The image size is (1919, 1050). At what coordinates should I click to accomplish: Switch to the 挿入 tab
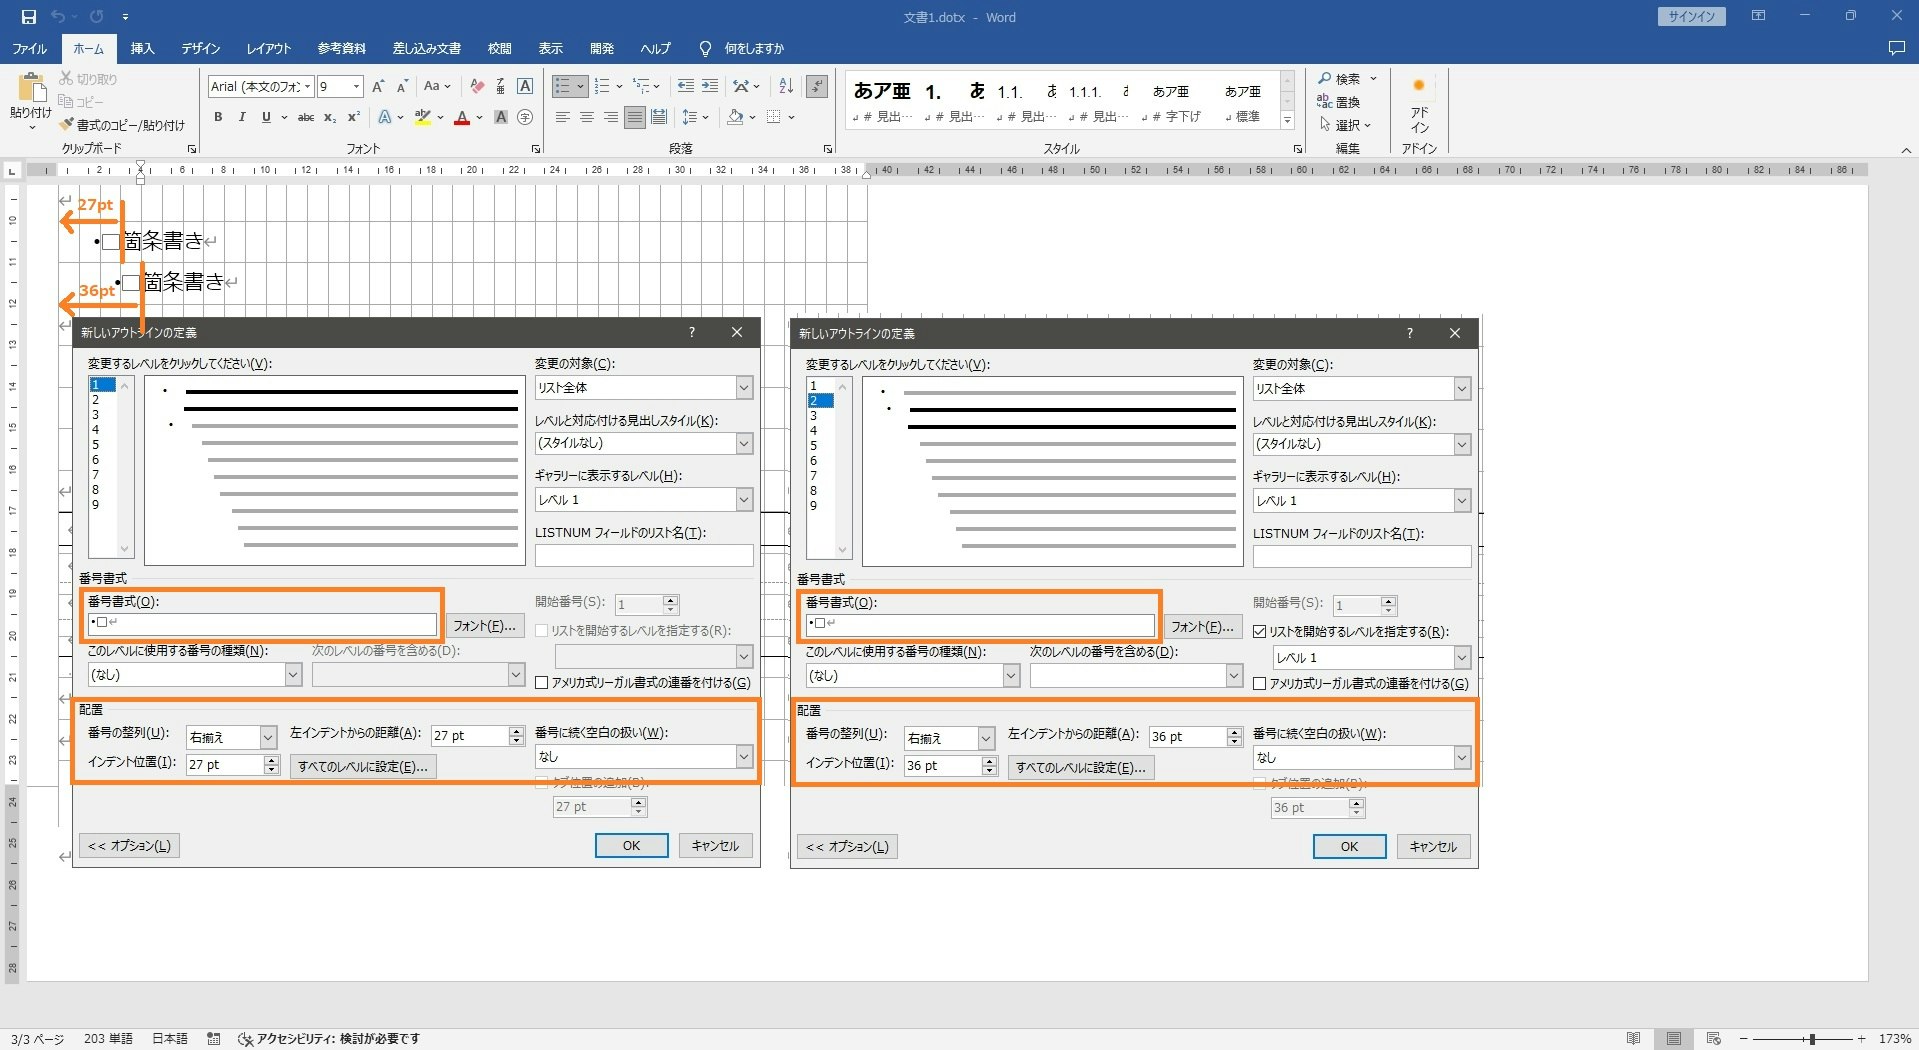click(x=142, y=48)
